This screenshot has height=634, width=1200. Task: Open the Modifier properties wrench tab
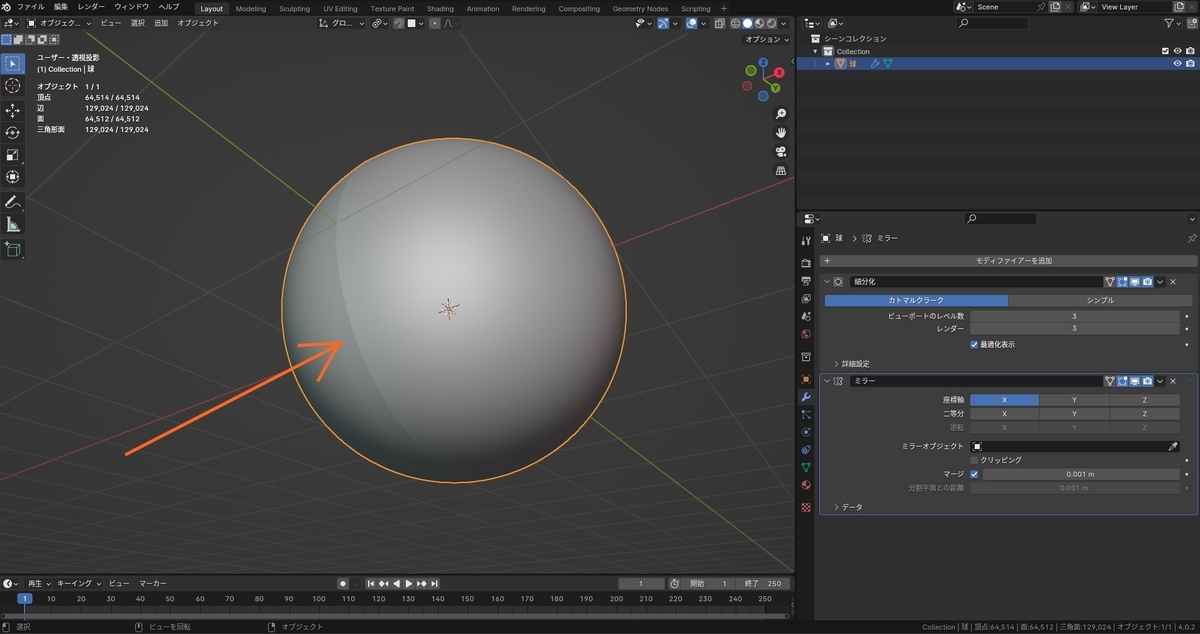[x=806, y=397]
